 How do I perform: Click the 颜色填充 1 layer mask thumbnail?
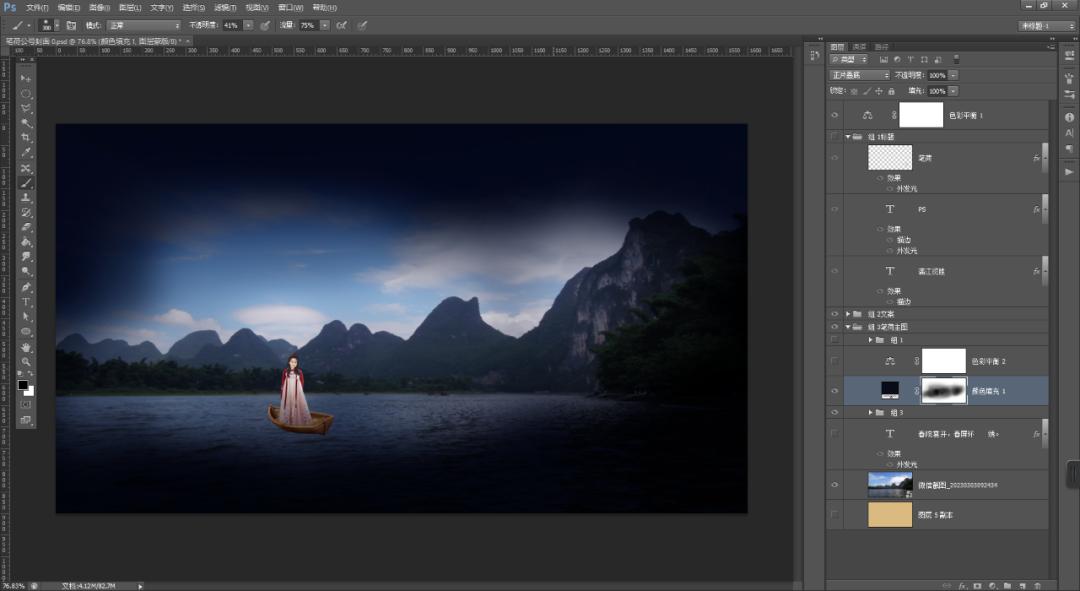(x=943, y=391)
